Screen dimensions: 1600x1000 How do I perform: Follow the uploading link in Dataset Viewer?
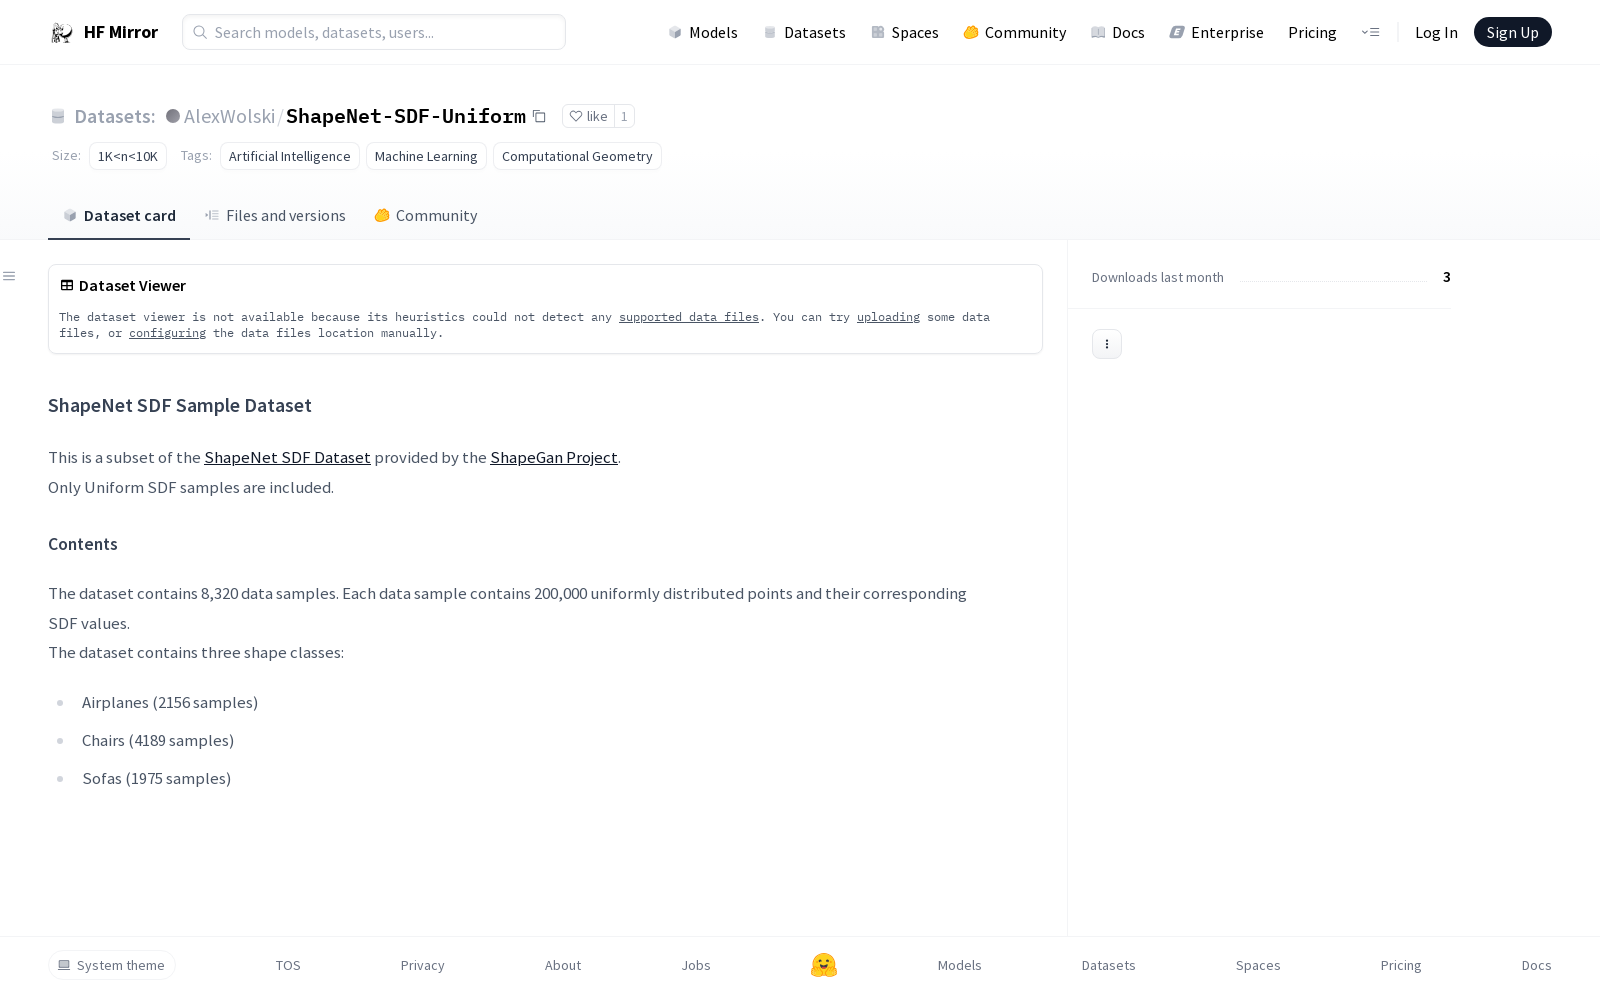pos(888,317)
